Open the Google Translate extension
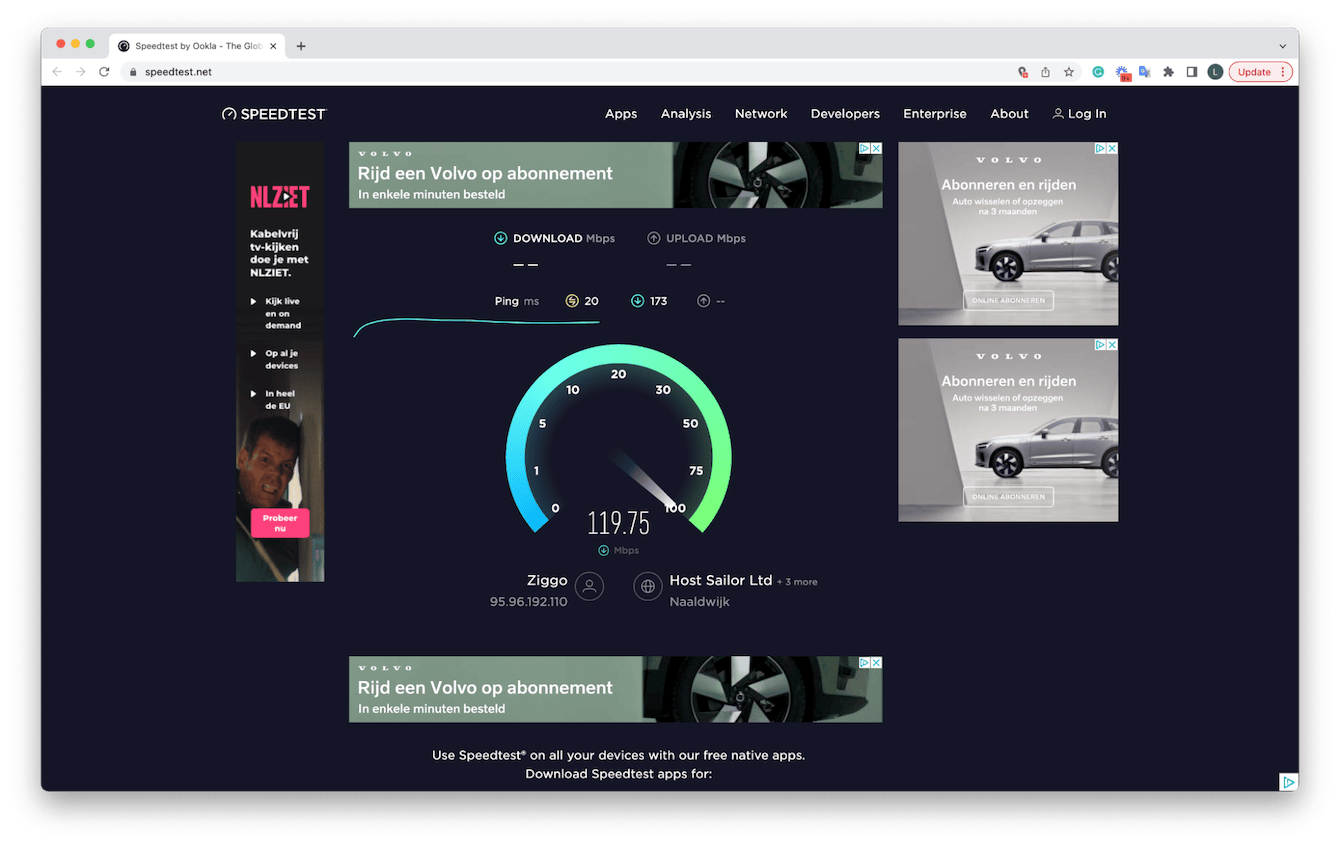Image resolution: width=1340 pixels, height=846 pixels. (1145, 72)
